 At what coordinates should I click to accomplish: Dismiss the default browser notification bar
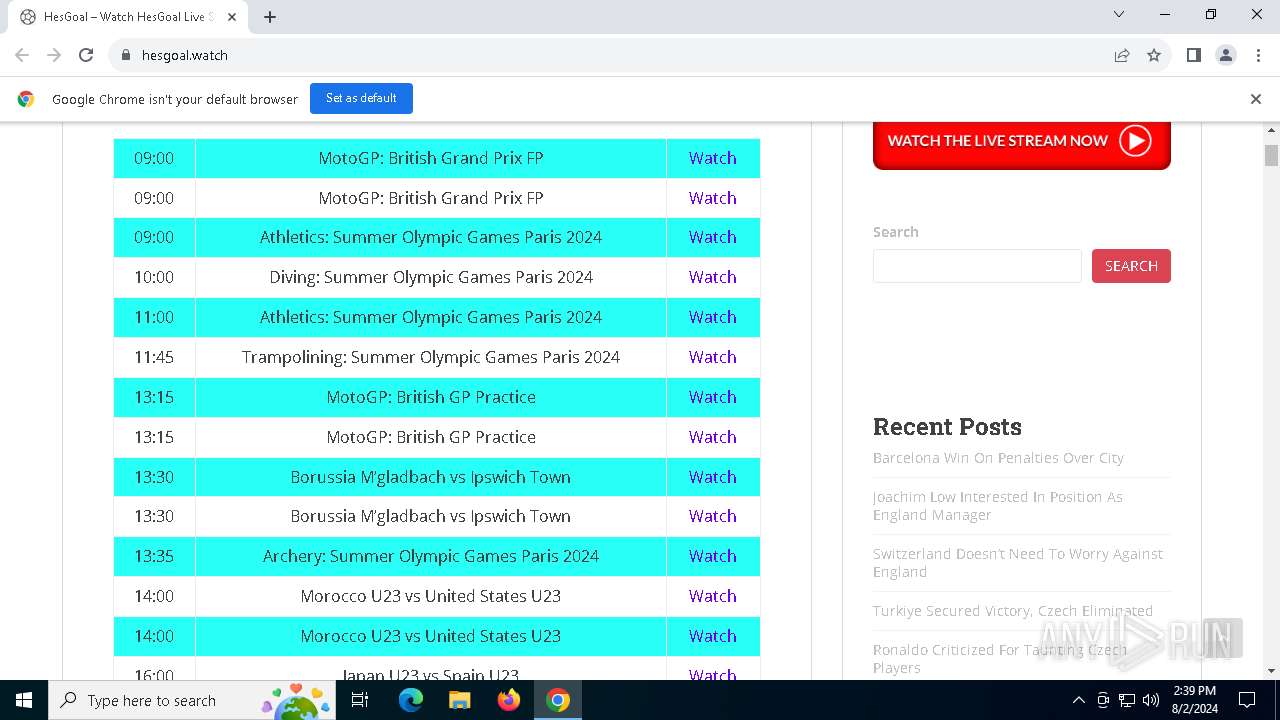(x=1256, y=99)
